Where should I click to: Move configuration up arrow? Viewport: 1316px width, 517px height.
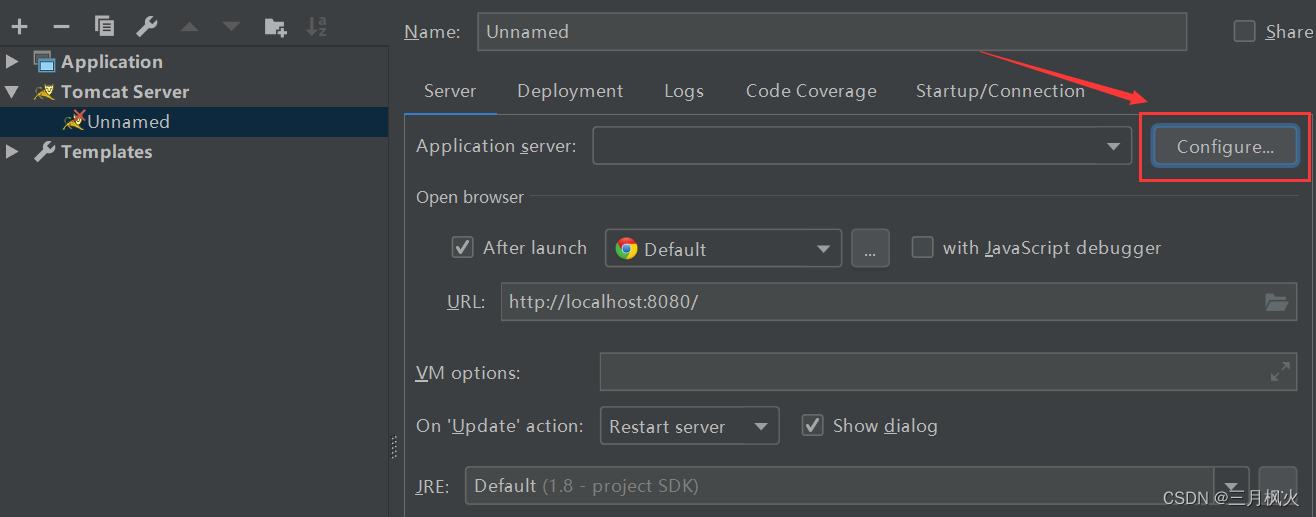[189, 26]
